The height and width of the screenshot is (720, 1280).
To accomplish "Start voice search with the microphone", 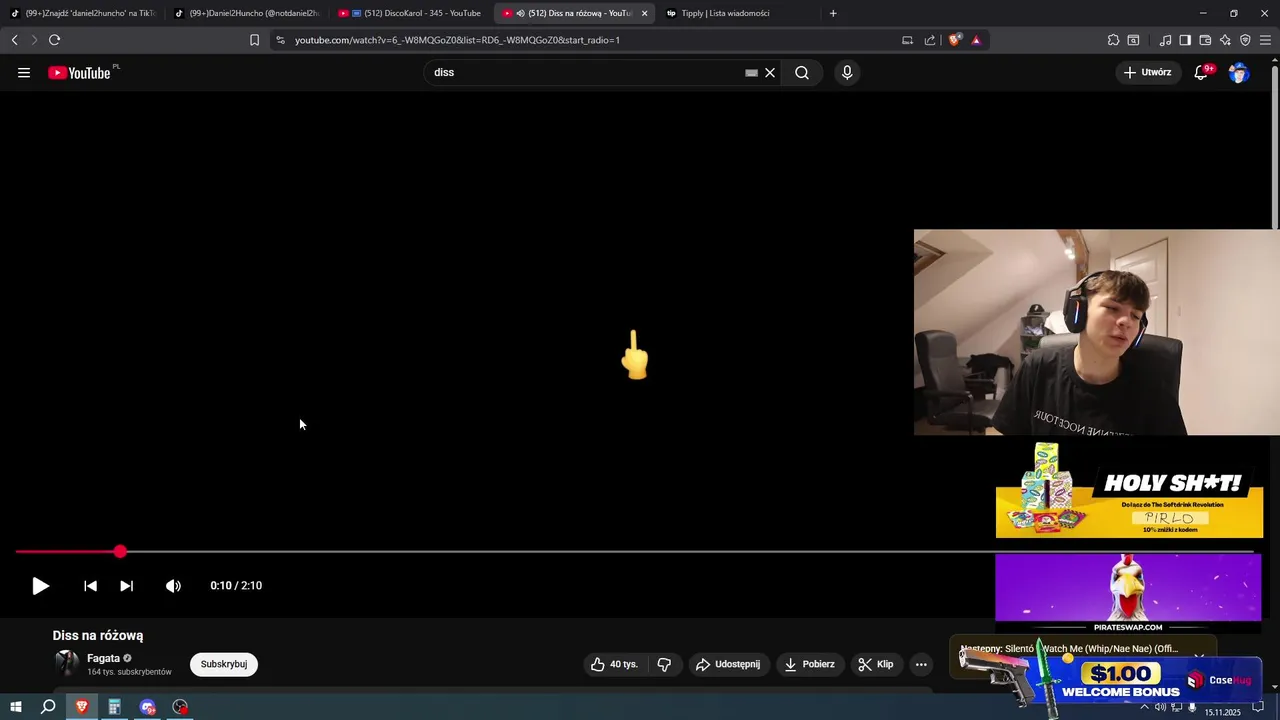I will click(x=847, y=72).
